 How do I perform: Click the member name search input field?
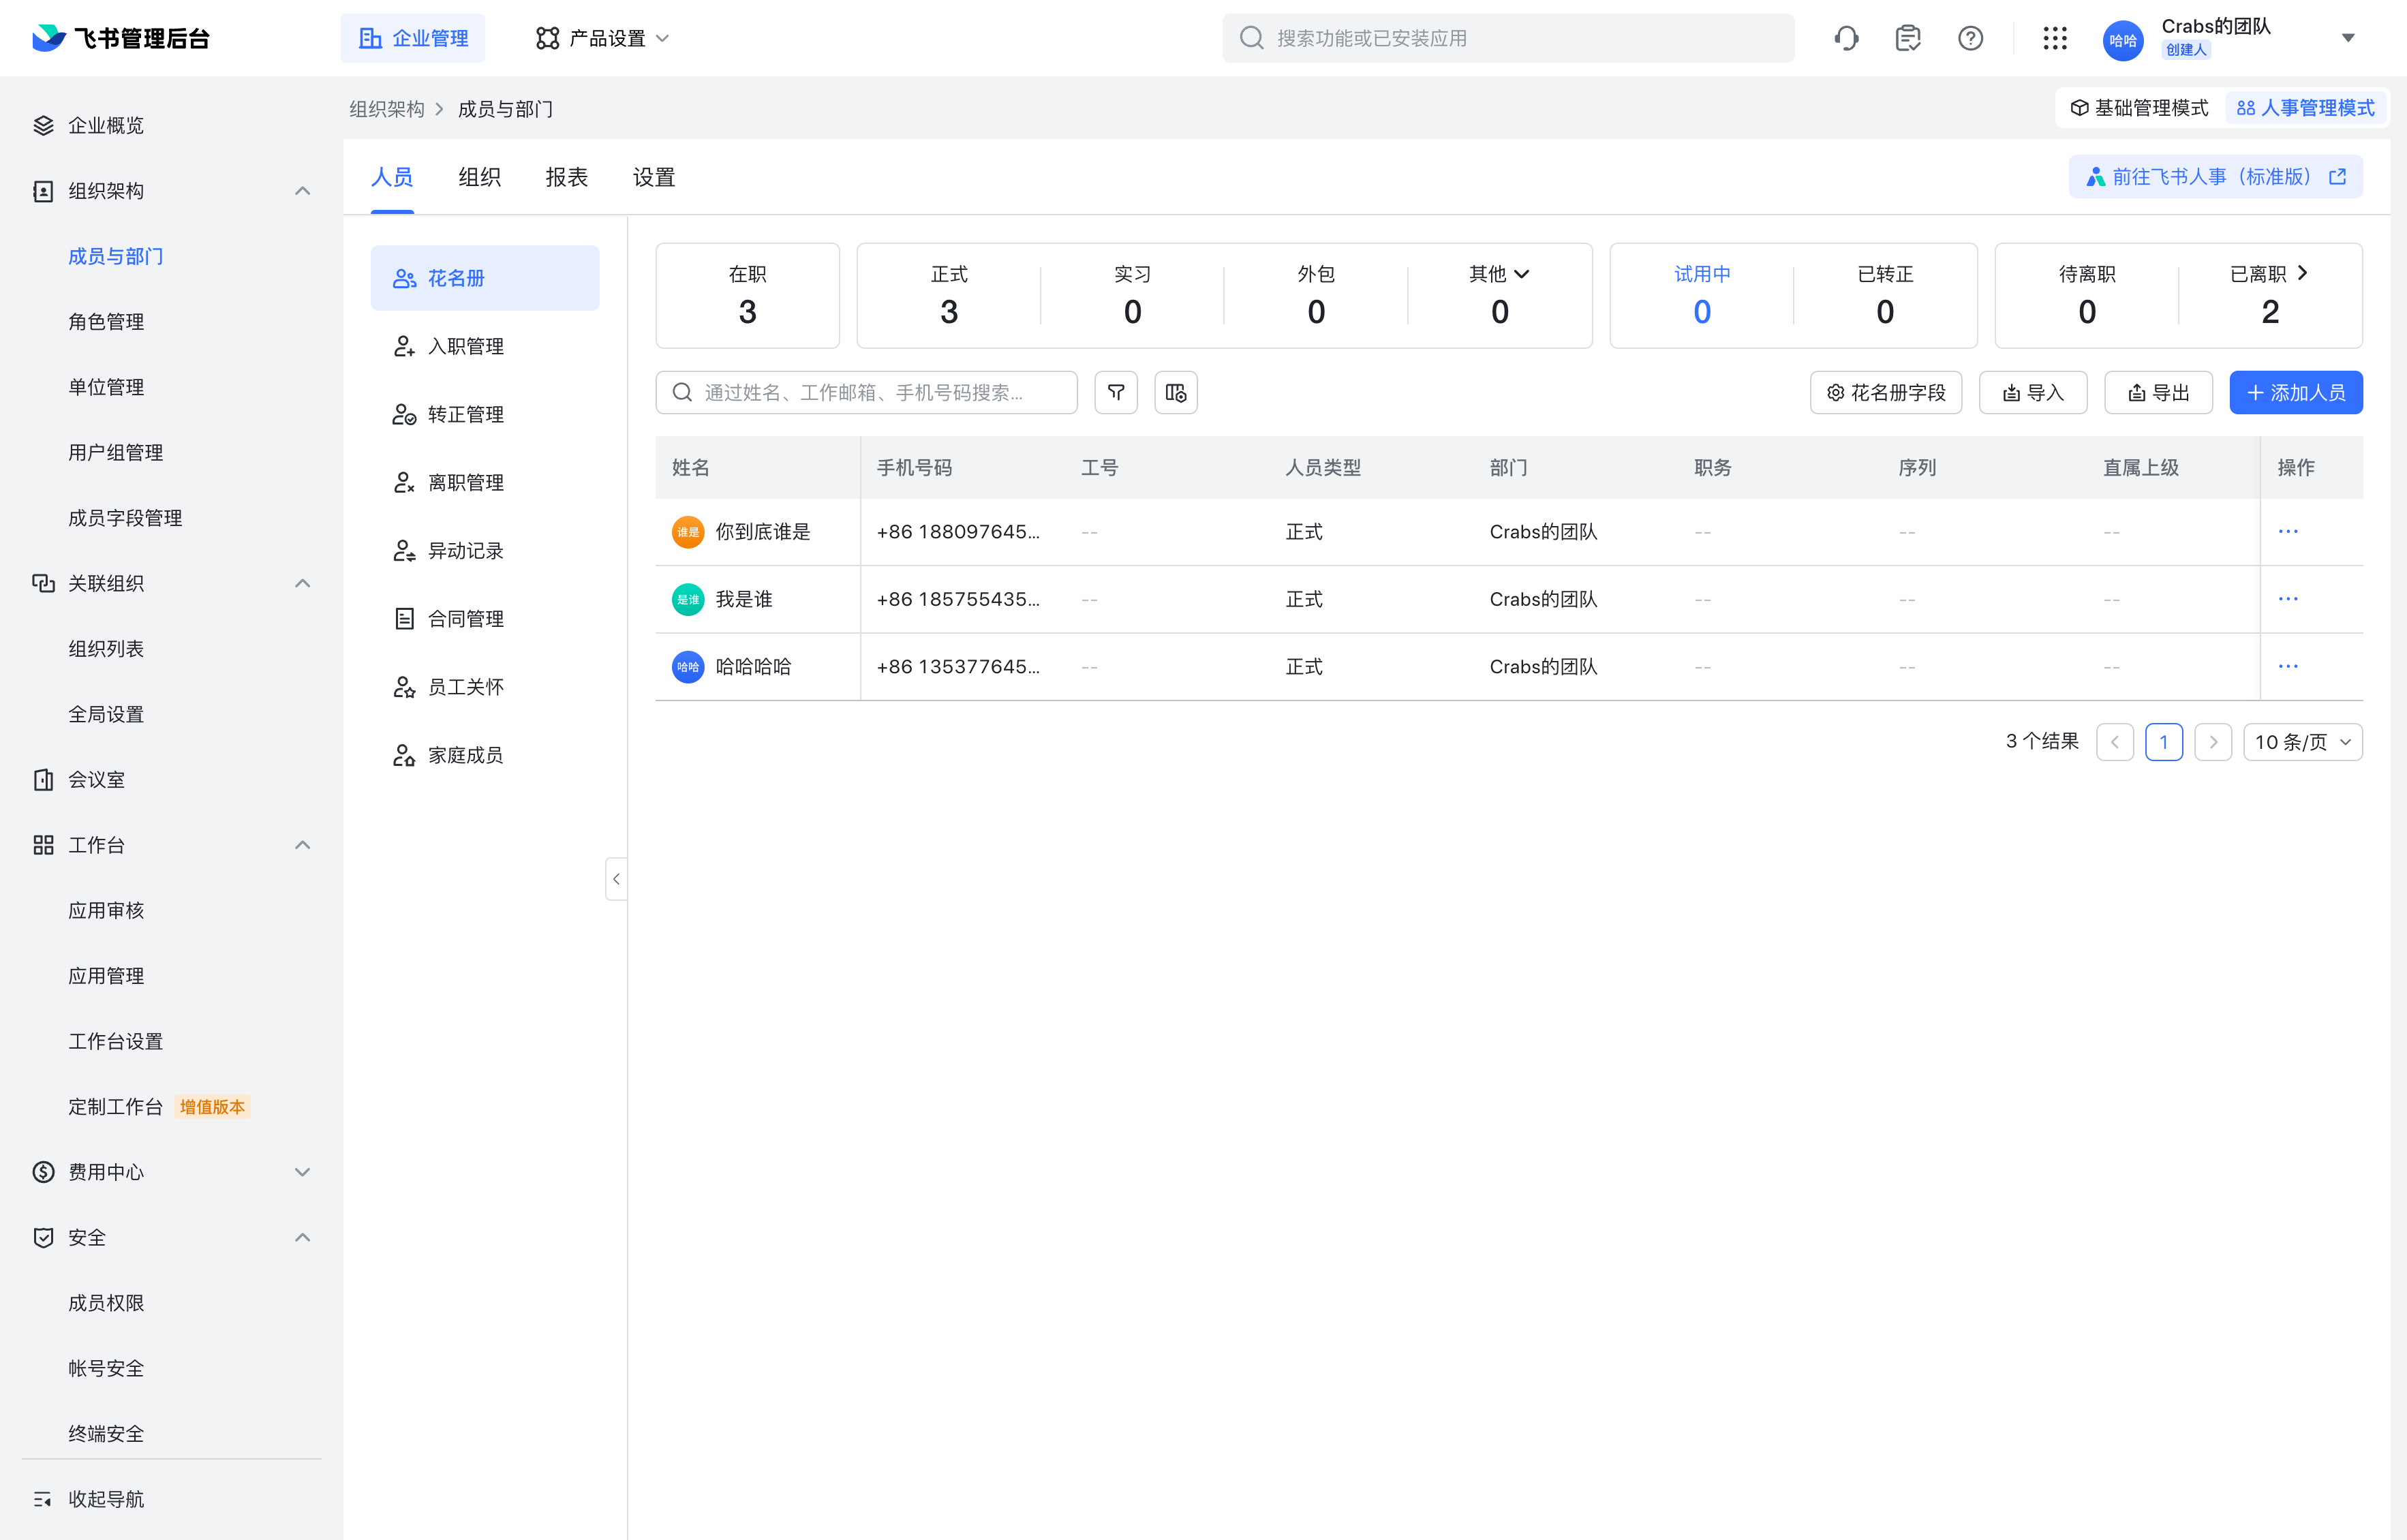[x=865, y=392]
